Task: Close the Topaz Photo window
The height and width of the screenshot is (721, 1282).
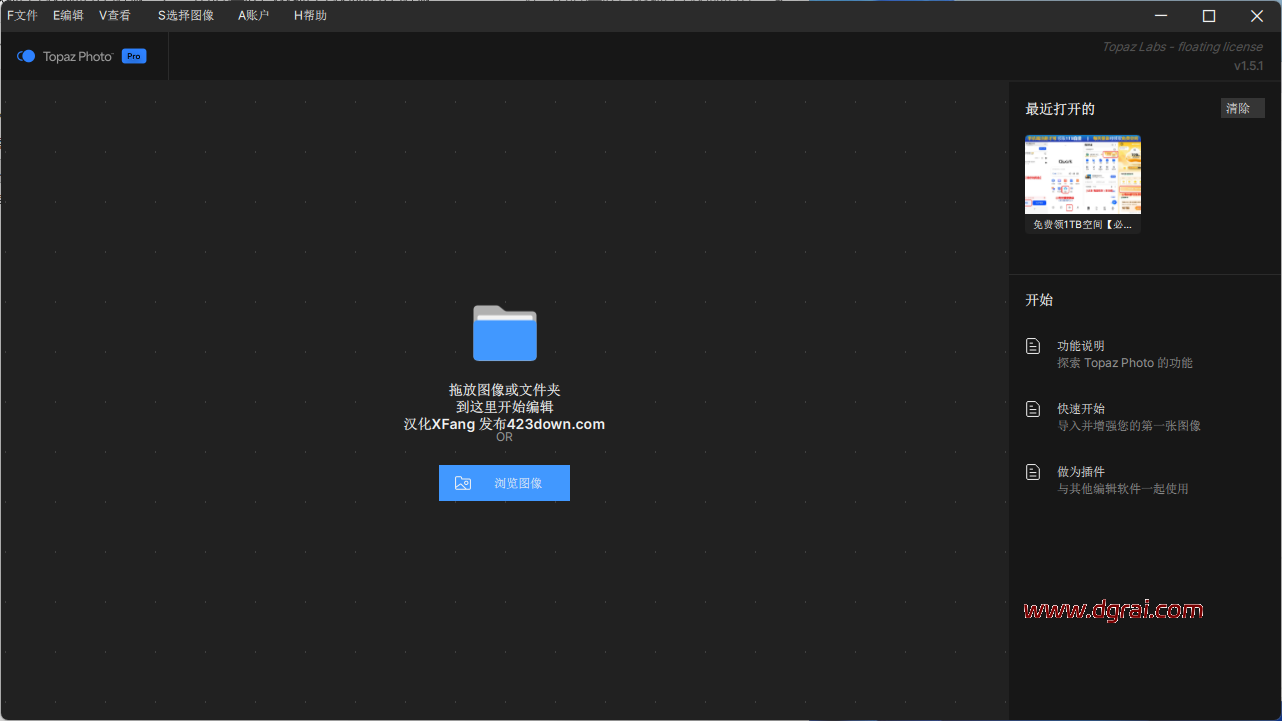Action: [1257, 16]
